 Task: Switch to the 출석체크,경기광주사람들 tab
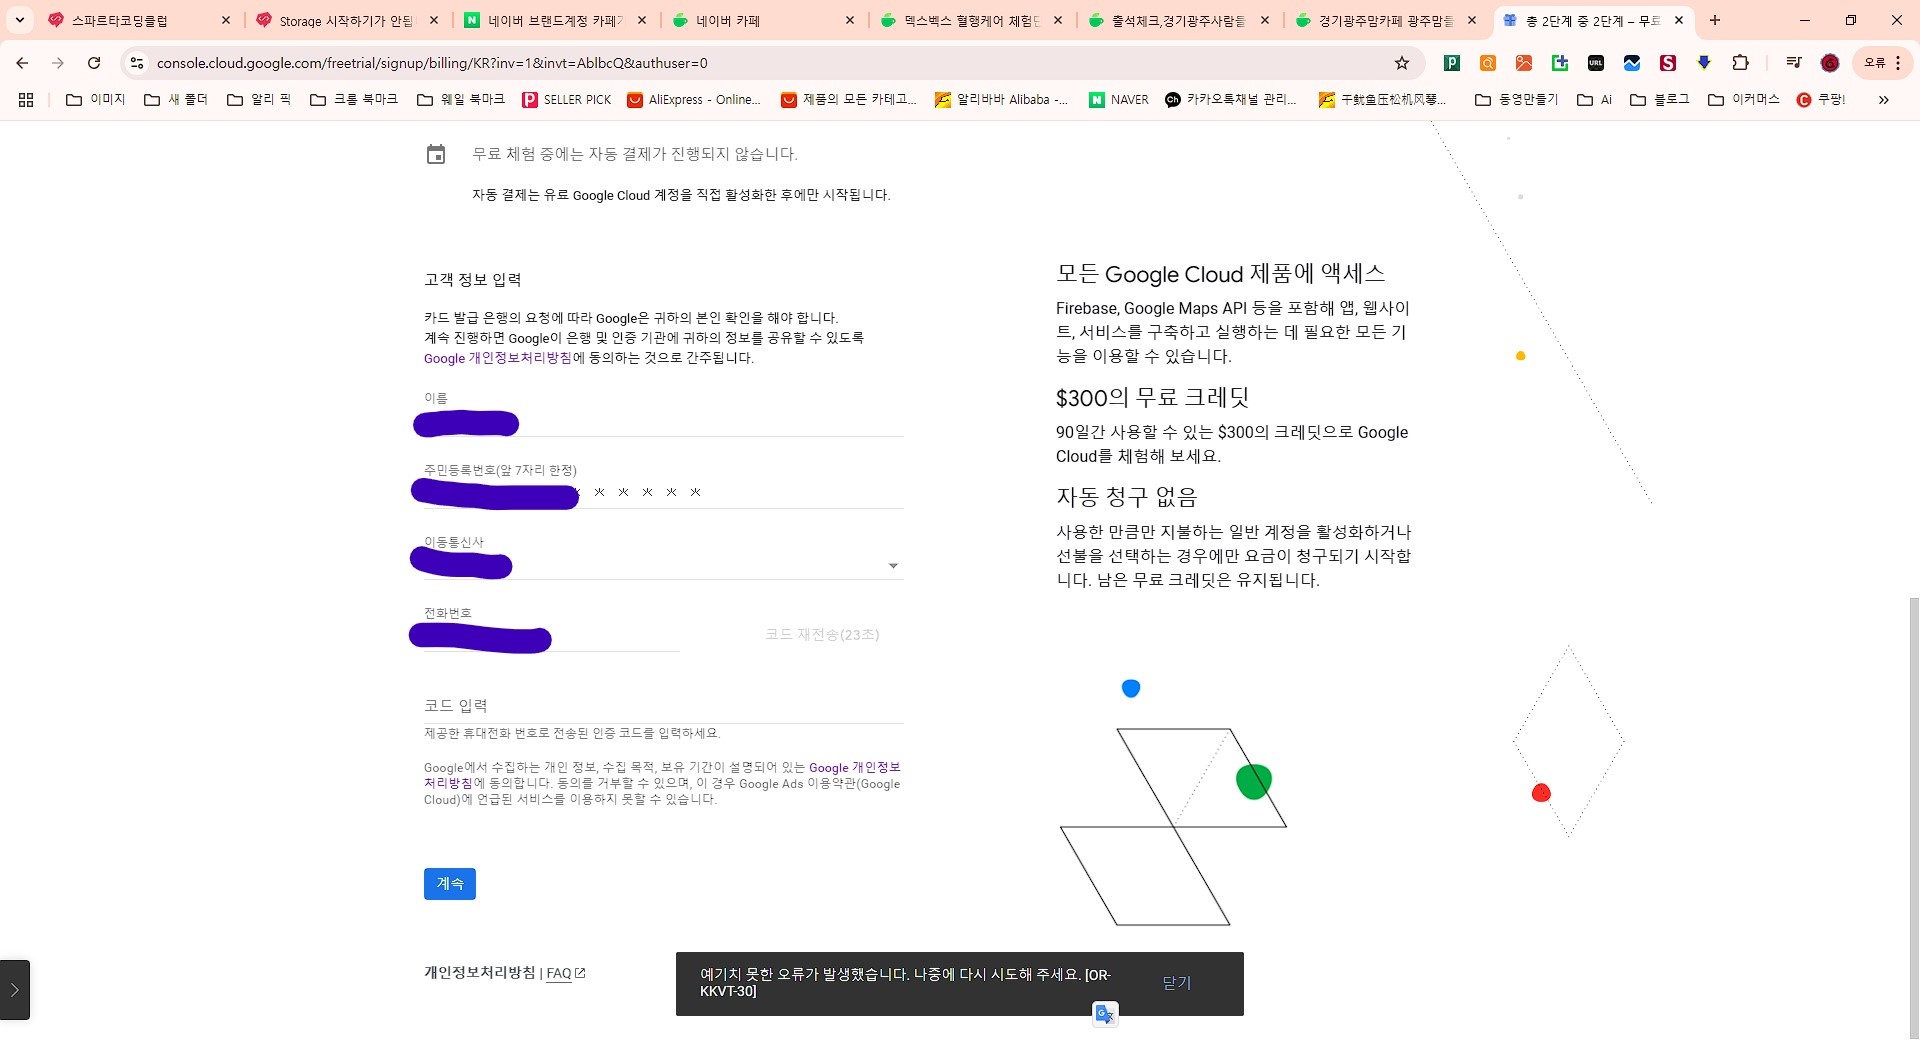[x=1179, y=20]
